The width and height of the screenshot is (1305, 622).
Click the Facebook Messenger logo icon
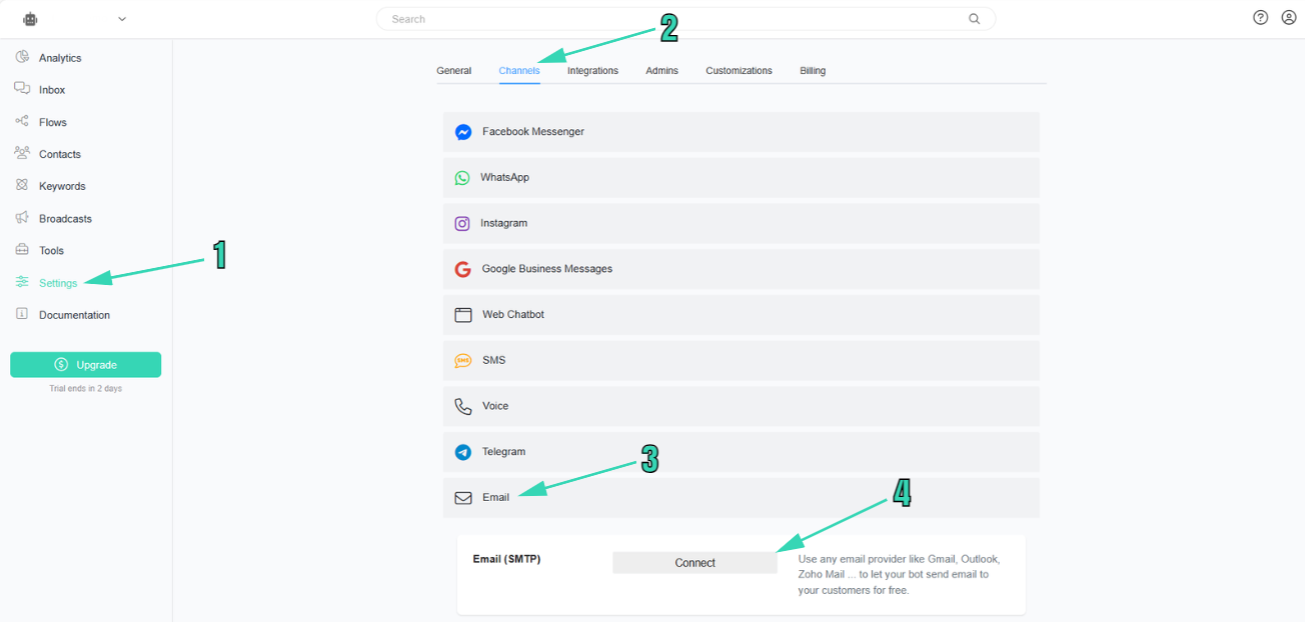(x=463, y=132)
